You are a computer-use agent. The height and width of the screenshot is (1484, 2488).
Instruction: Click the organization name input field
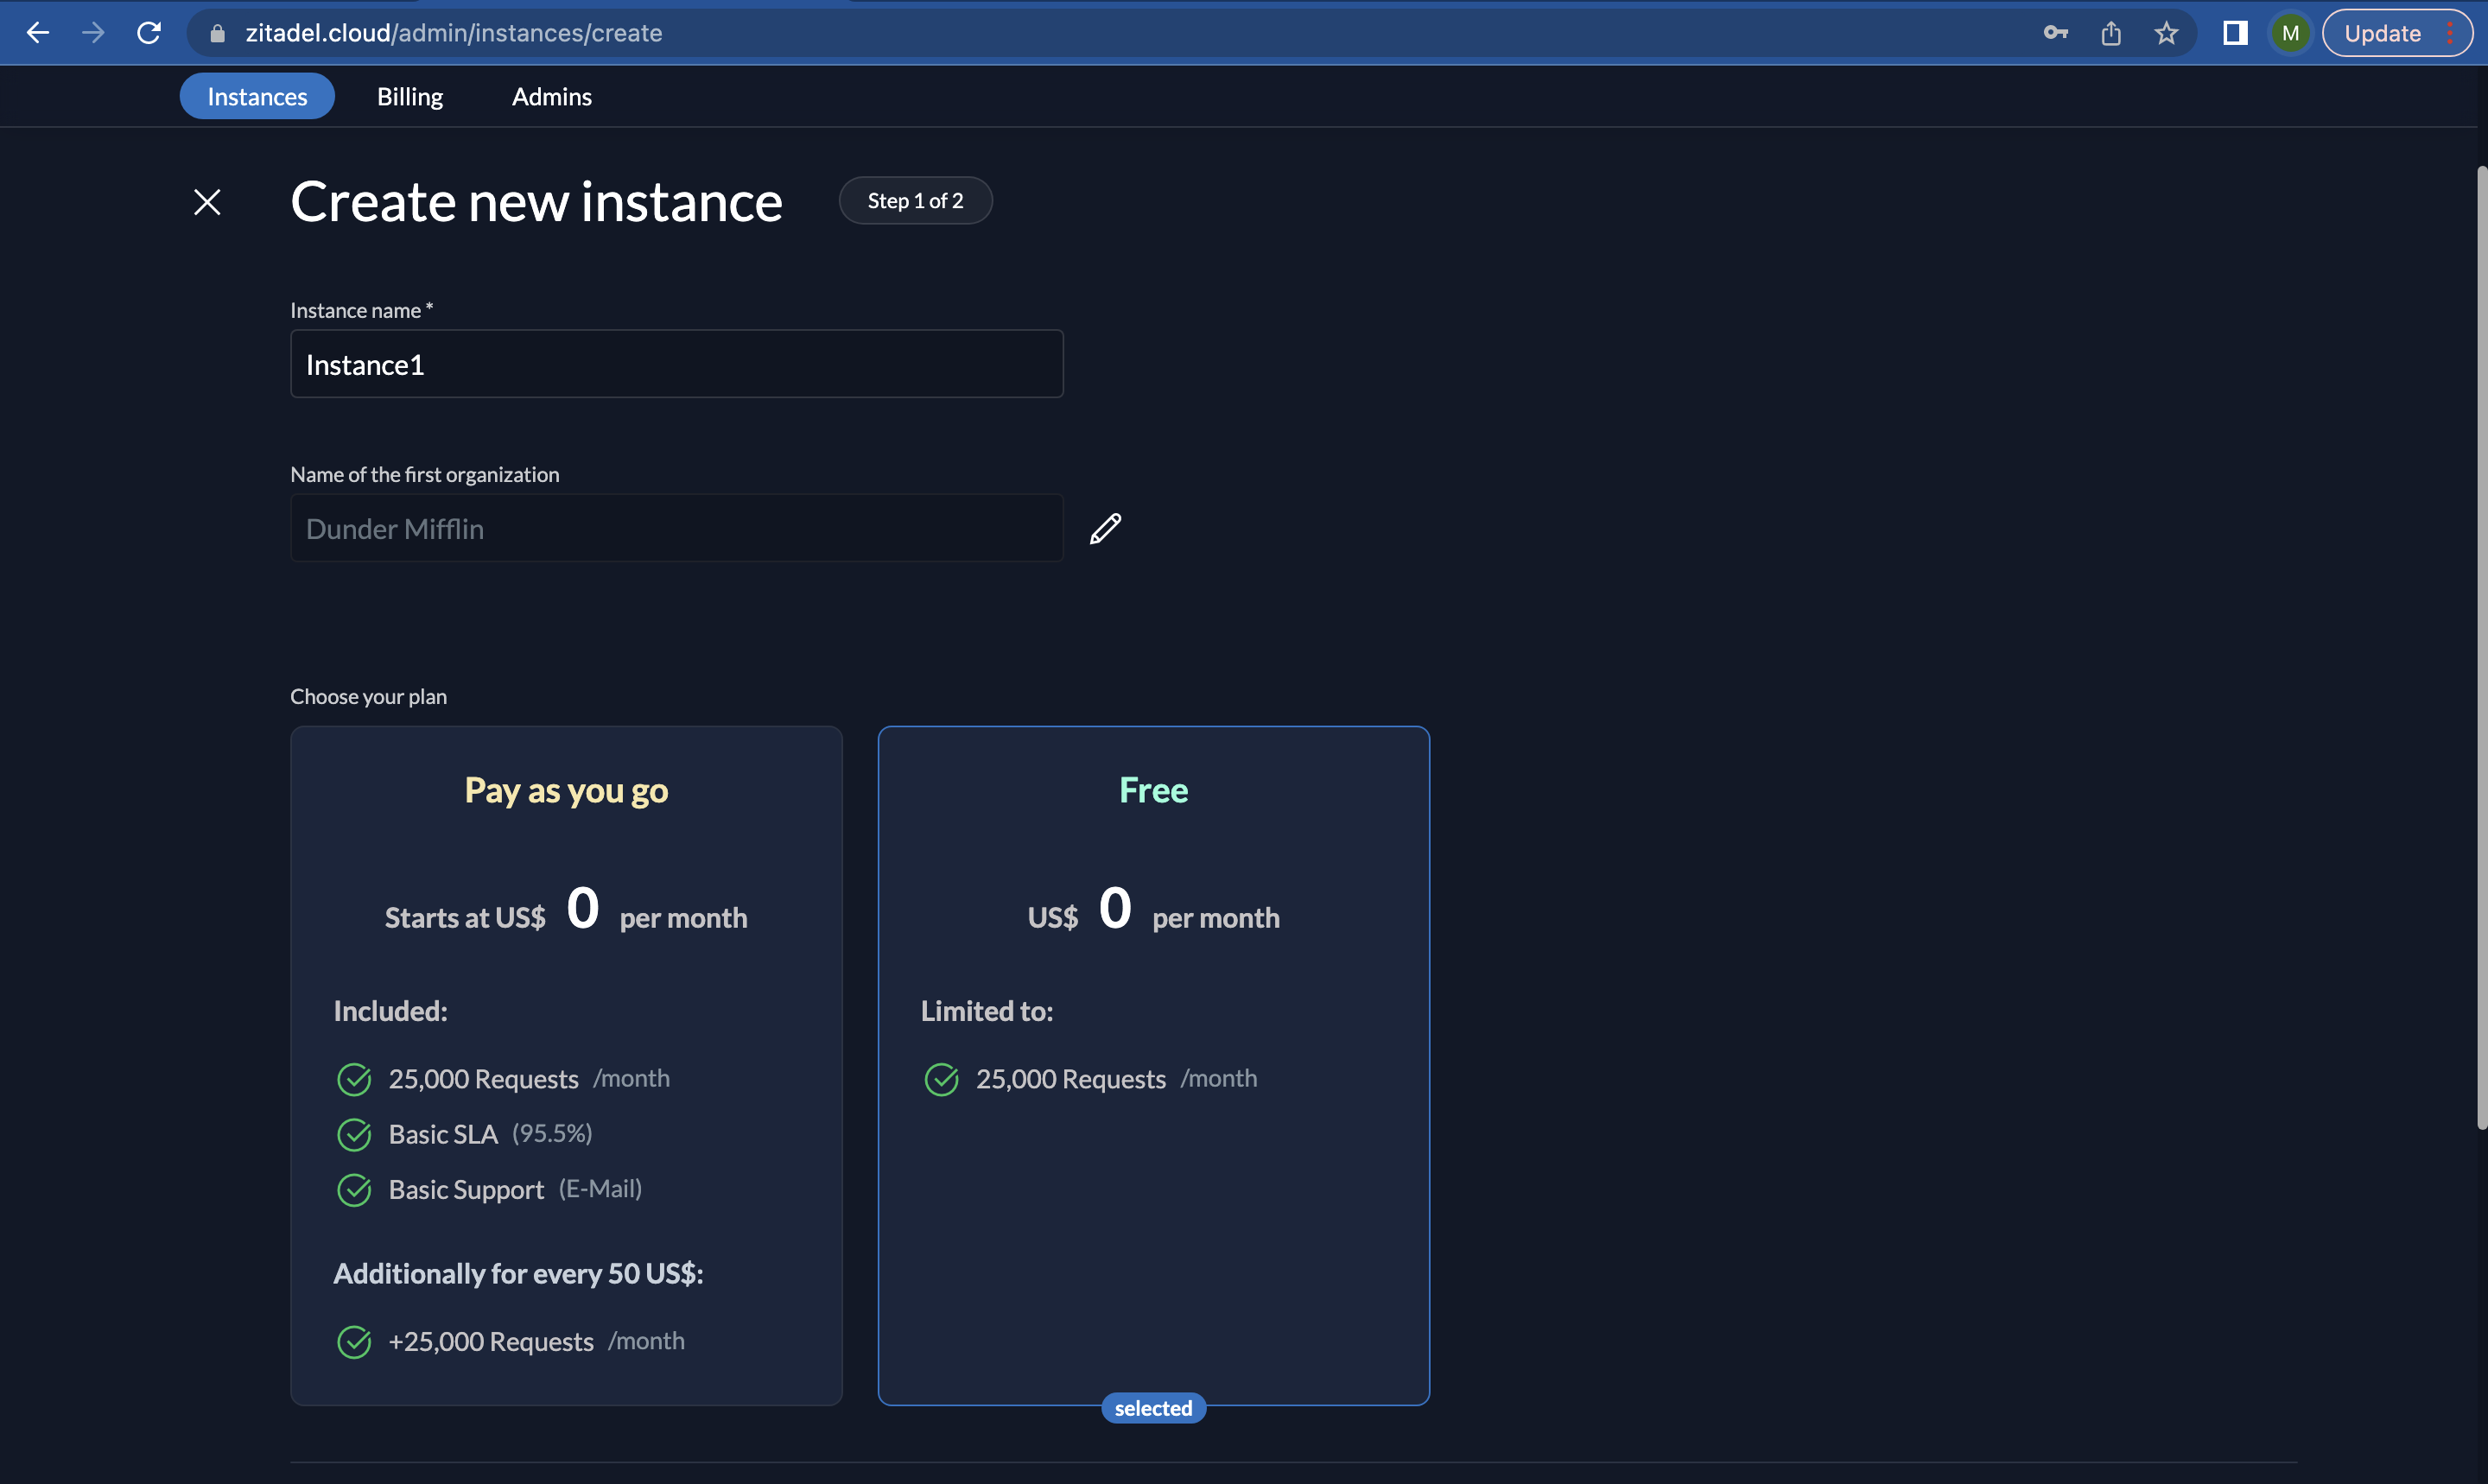[676, 526]
